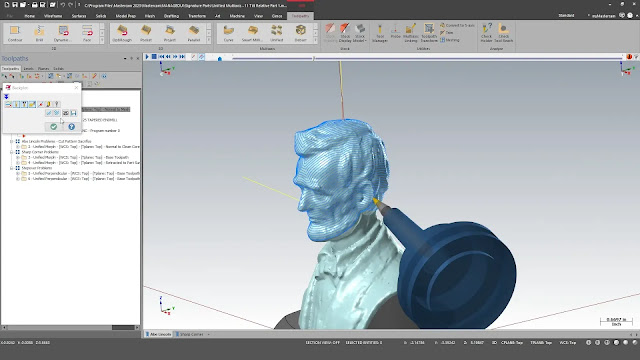Select the Abe Lincoln viewsheet tab

[x=159, y=334]
